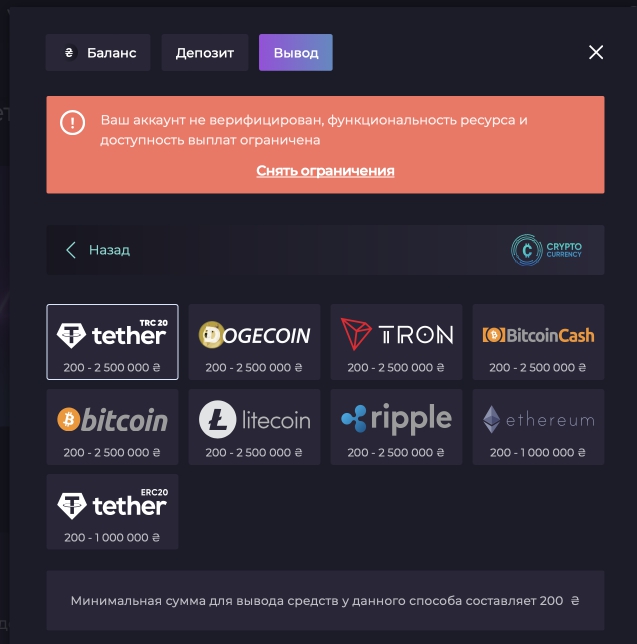Choose Dogecoin as withdrawal currency
Screen dimensions: 637x644
[254, 342]
